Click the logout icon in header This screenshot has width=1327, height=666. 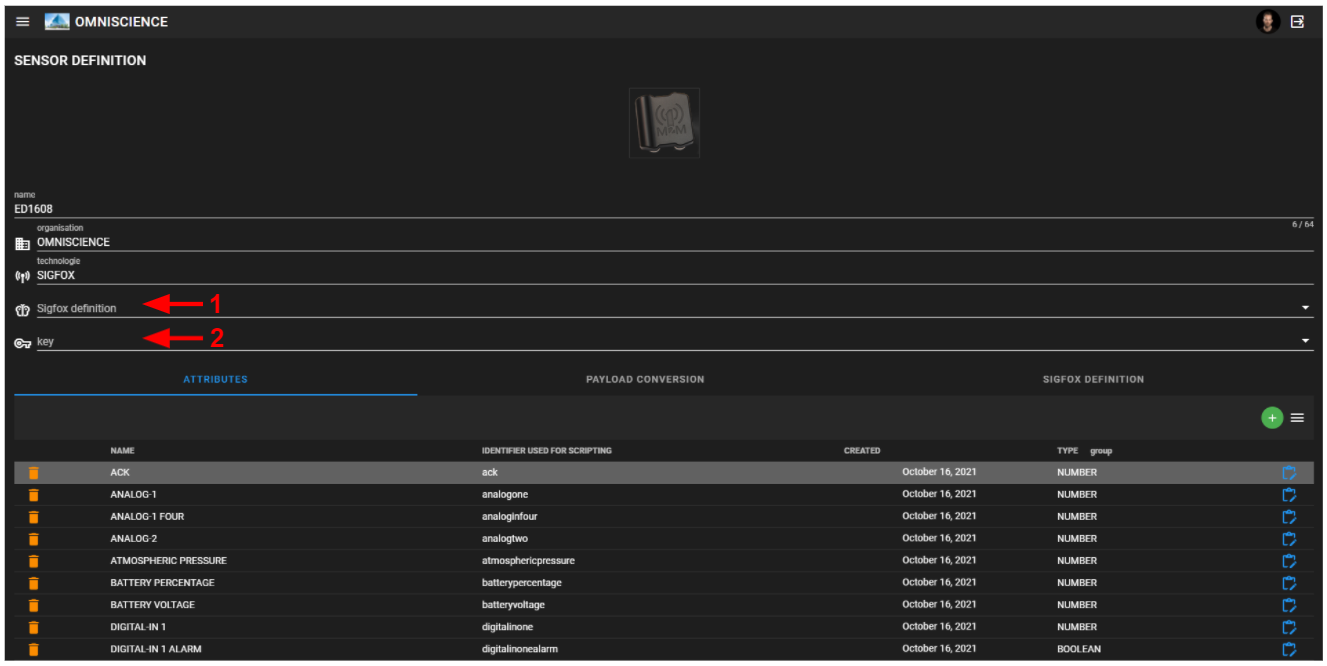pos(1297,22)
